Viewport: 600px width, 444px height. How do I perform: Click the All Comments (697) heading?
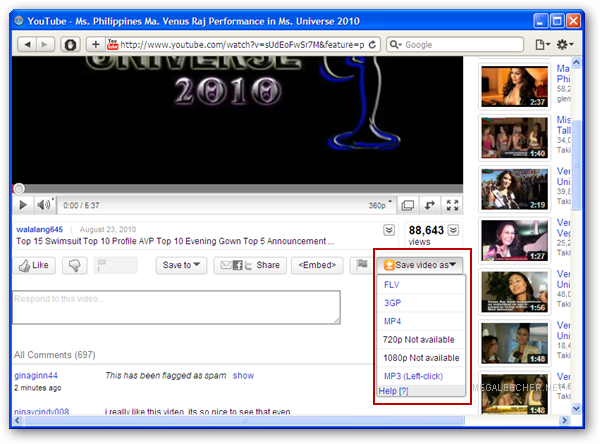click(x=55, y=355)
